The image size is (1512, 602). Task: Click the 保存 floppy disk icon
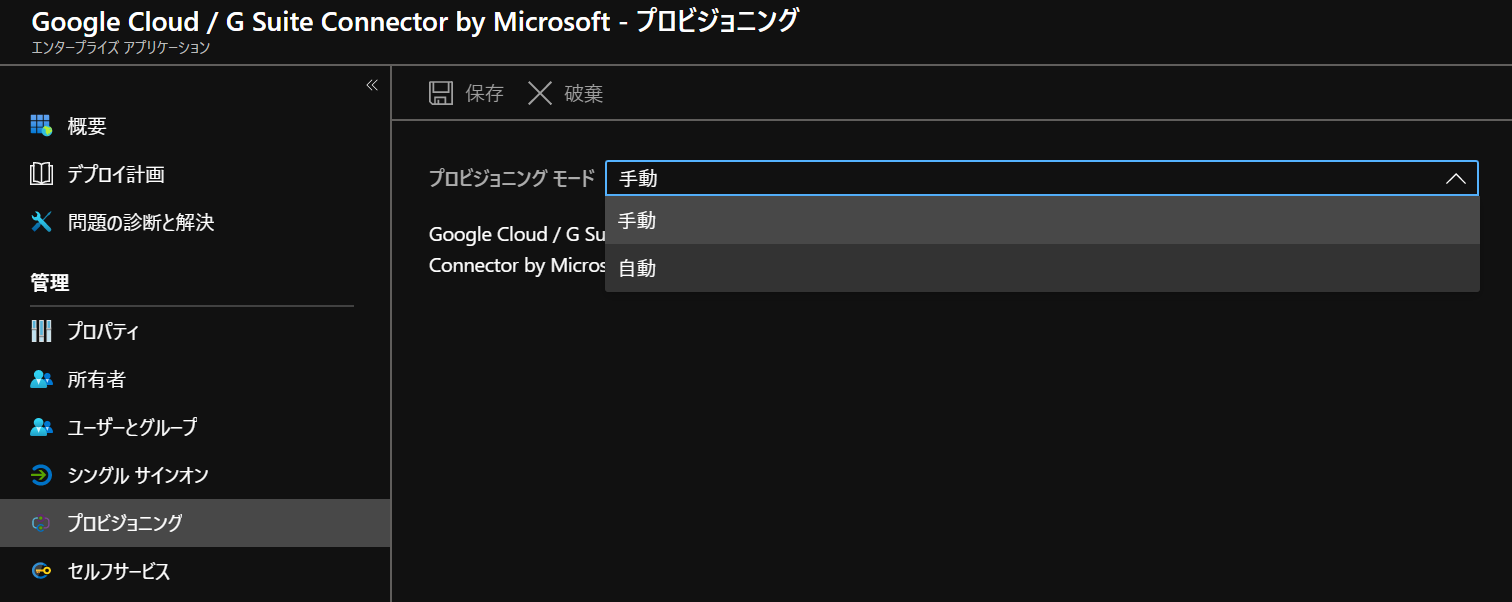click(x=441, y=94)
